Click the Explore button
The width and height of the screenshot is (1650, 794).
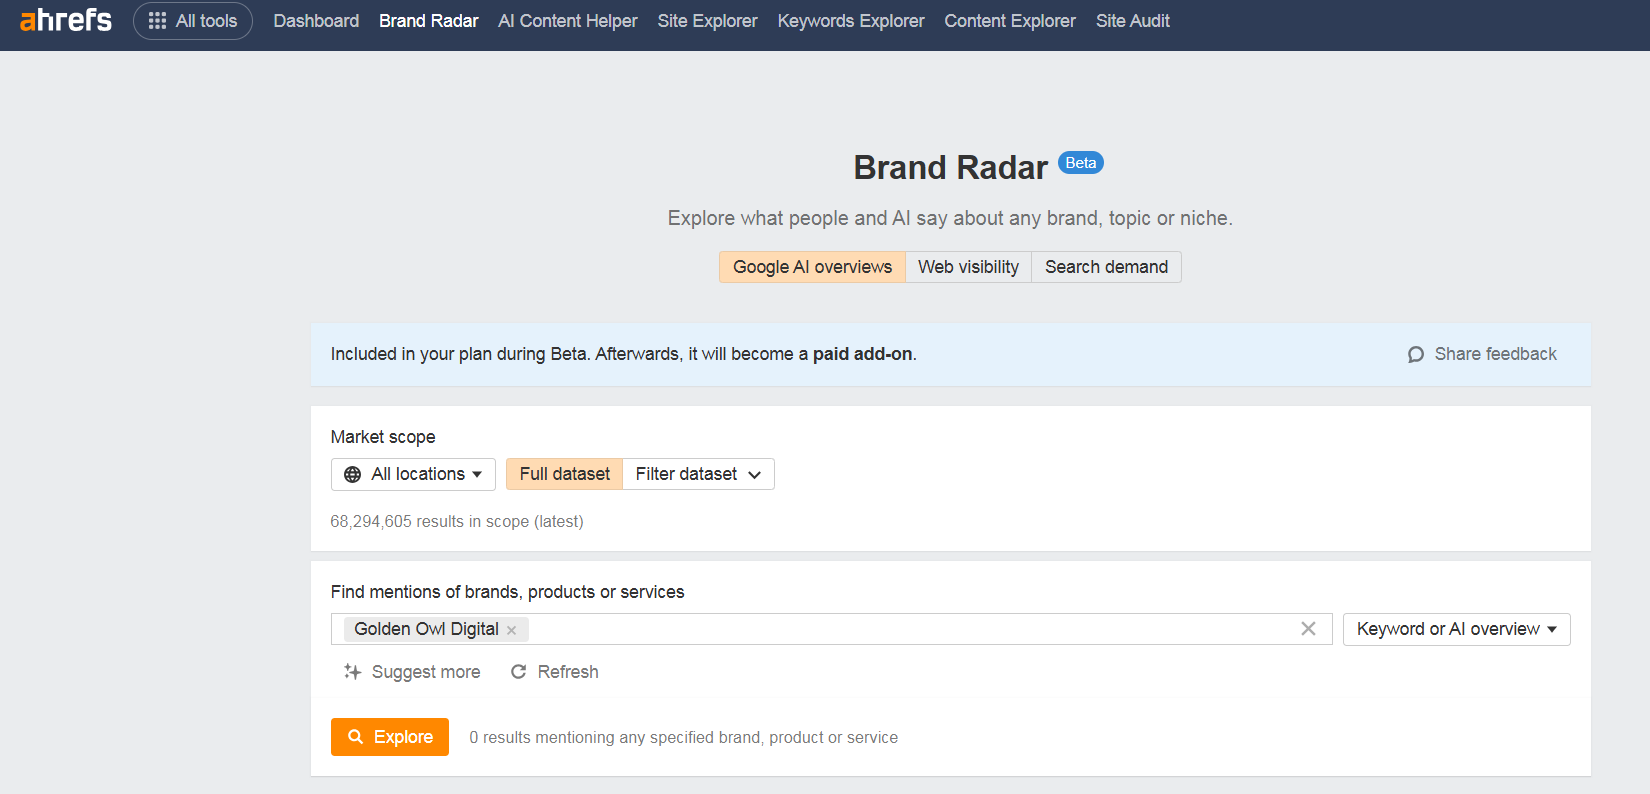coord(390,737)
